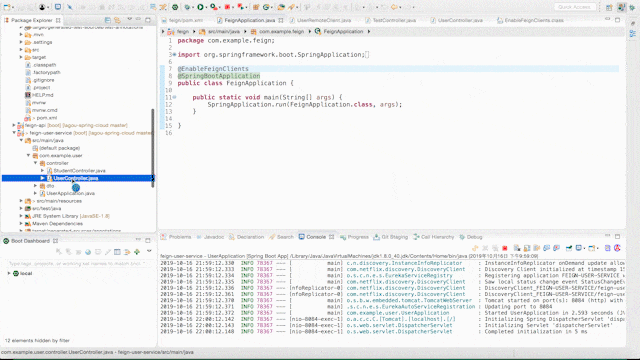Image resolution: width=640 pixels, height=360 pixels.
Task: Click src/main/java breadcrumb segment
Action: [x=224, y=31]
